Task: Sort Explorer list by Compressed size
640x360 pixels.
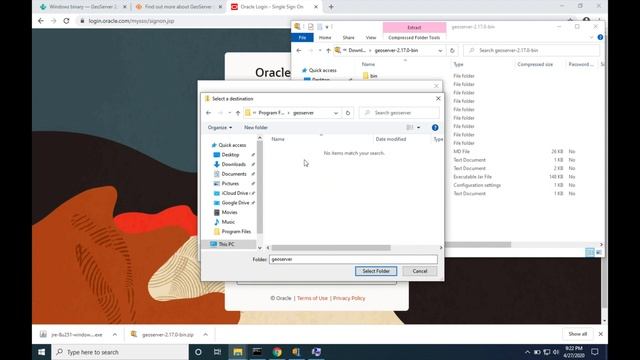Action: 535,64
